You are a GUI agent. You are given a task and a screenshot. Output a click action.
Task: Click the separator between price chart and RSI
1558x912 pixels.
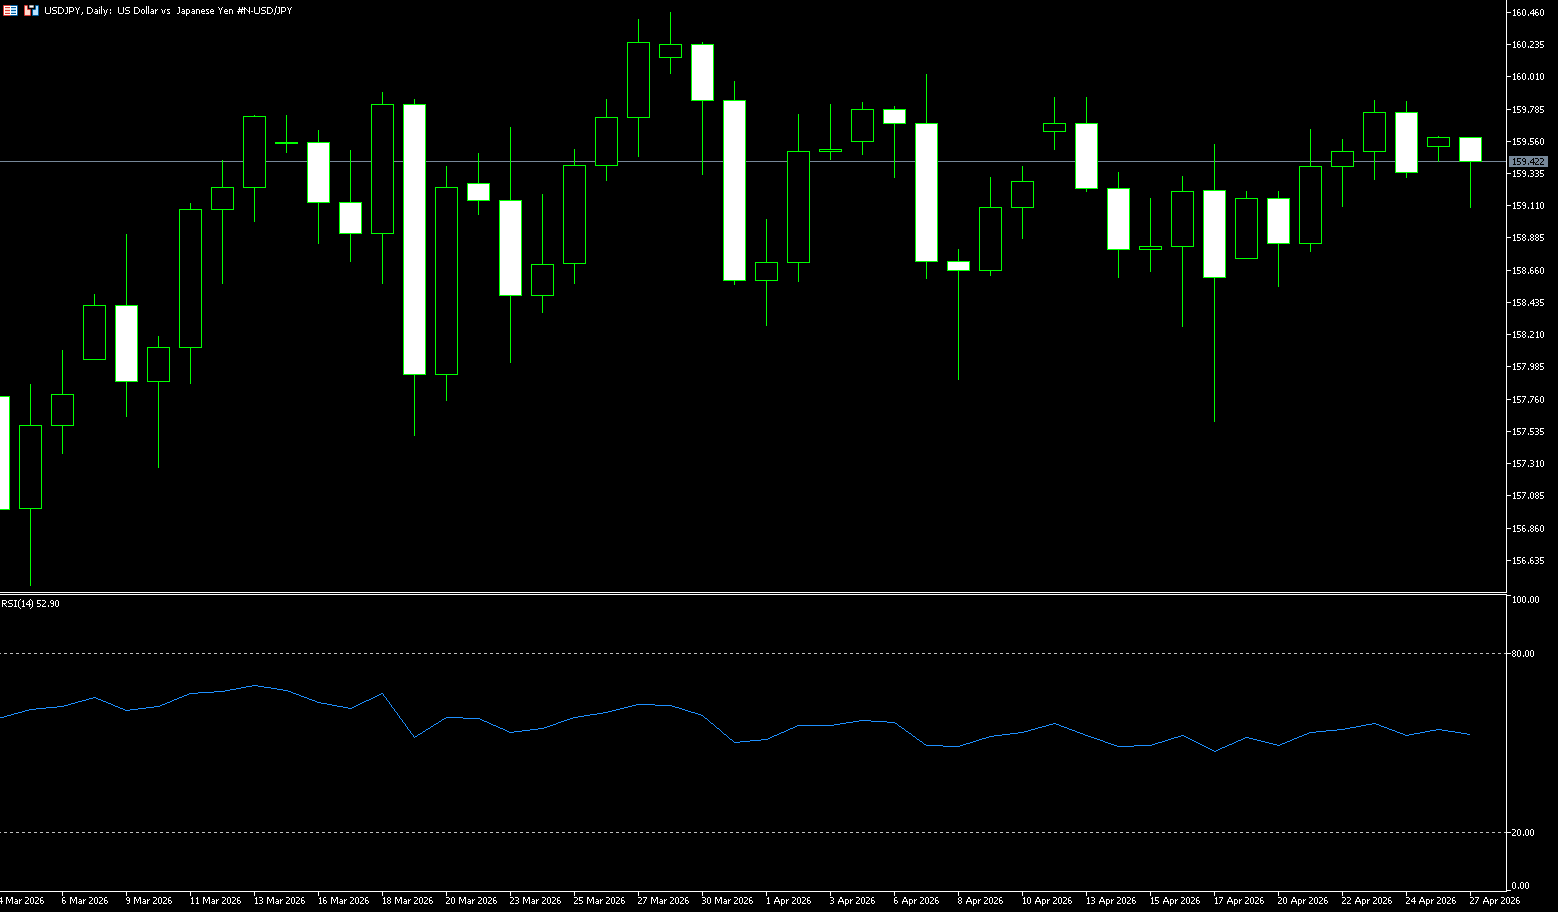[x=750, y=594]
